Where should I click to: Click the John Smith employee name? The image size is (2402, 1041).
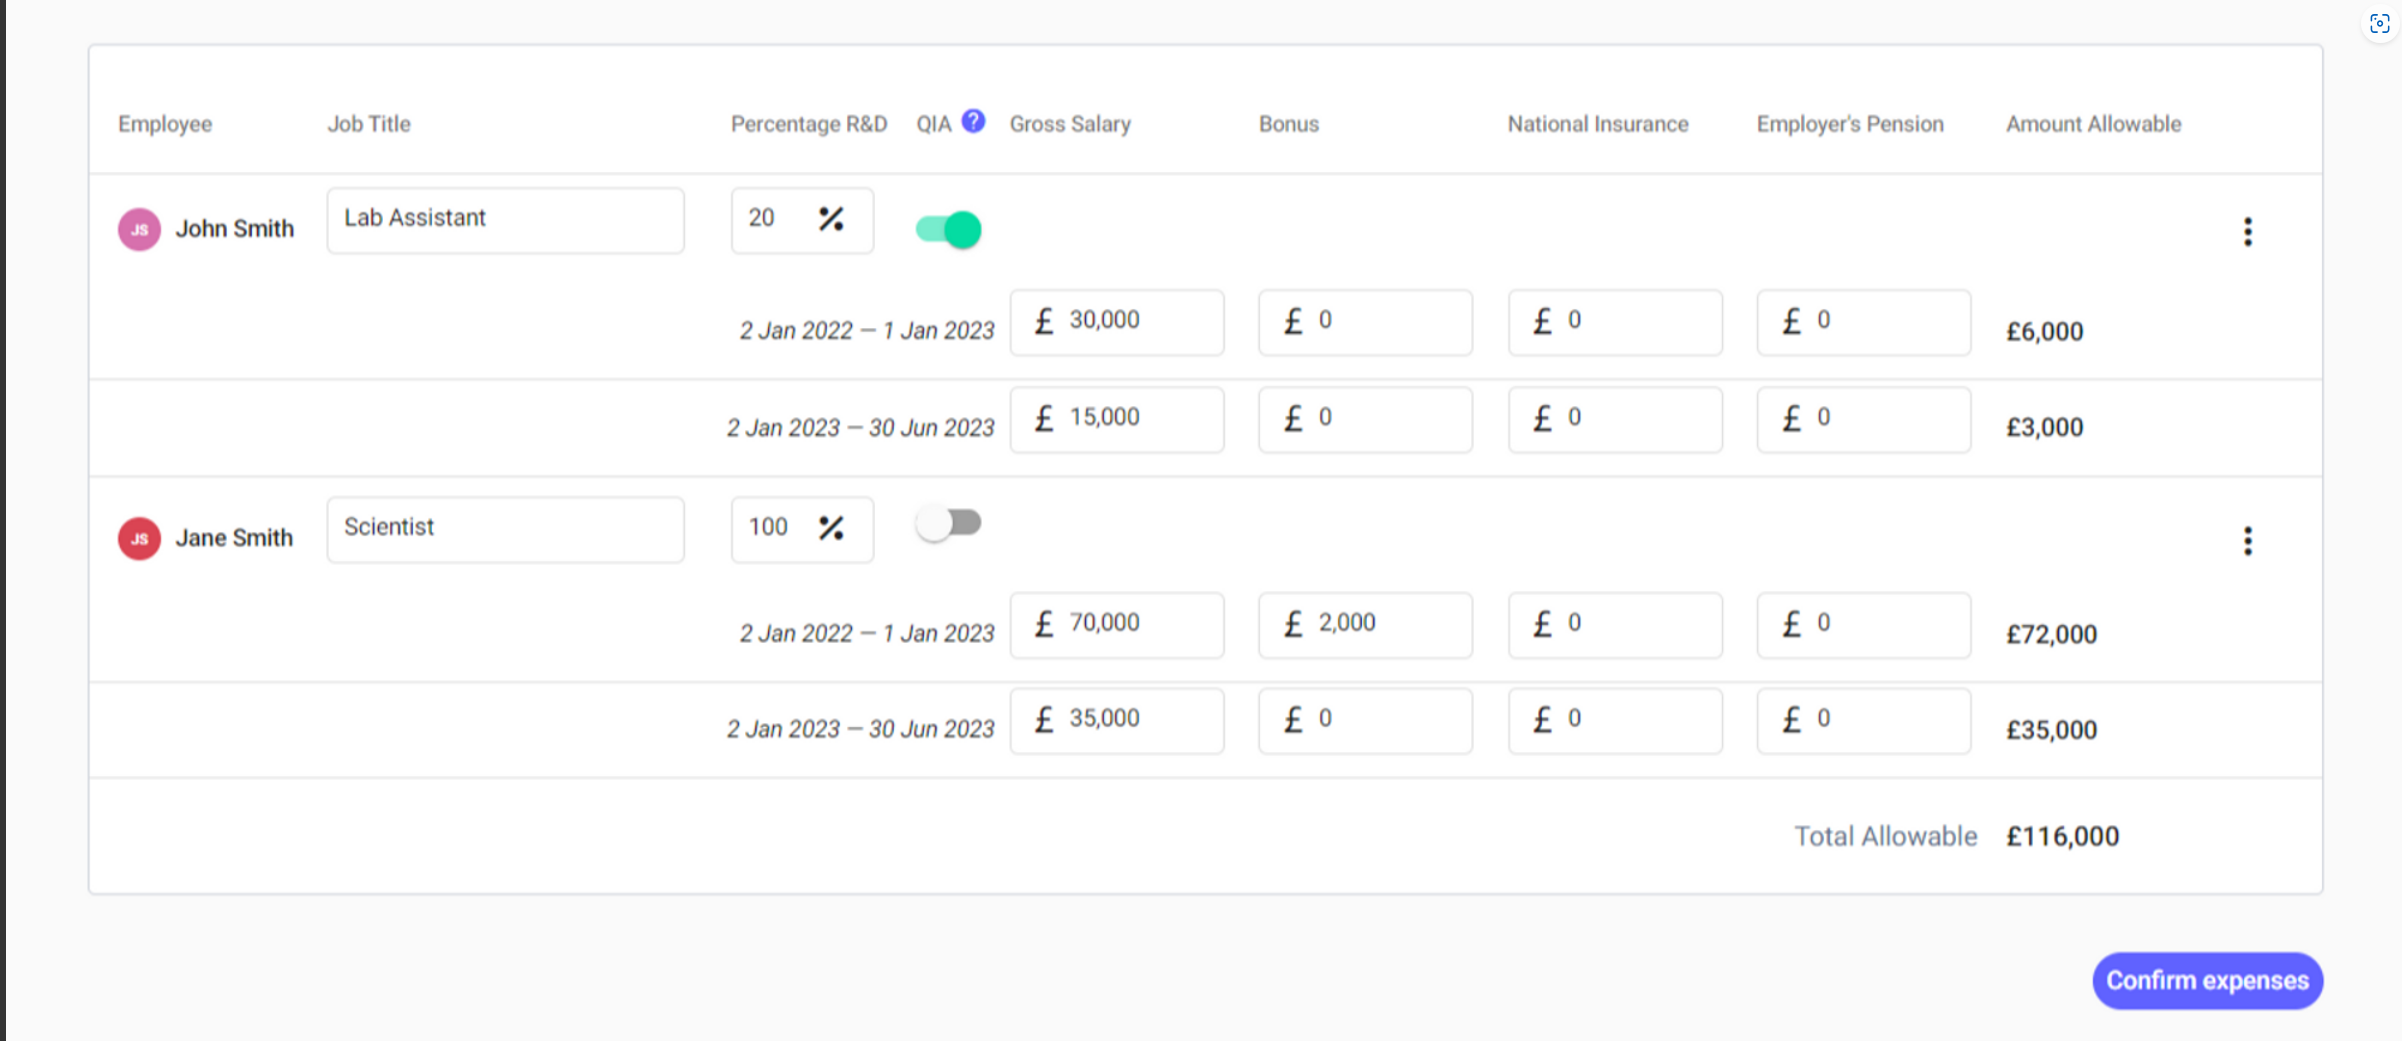pyautogui.click(x=235, y=230)
